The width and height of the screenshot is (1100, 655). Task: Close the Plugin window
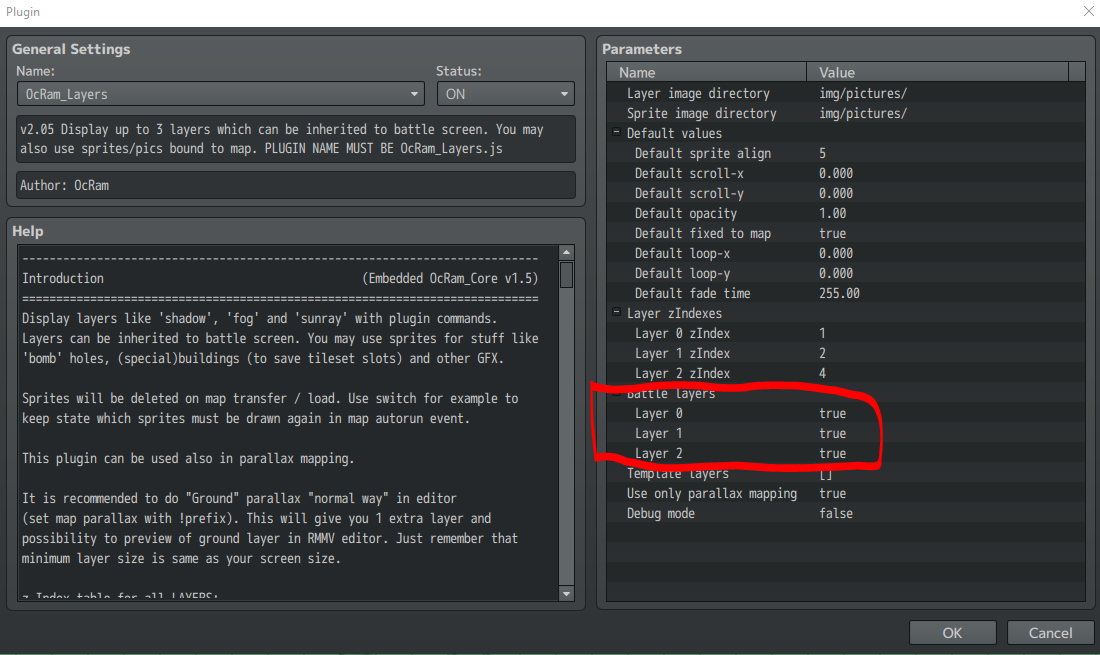1088,11
